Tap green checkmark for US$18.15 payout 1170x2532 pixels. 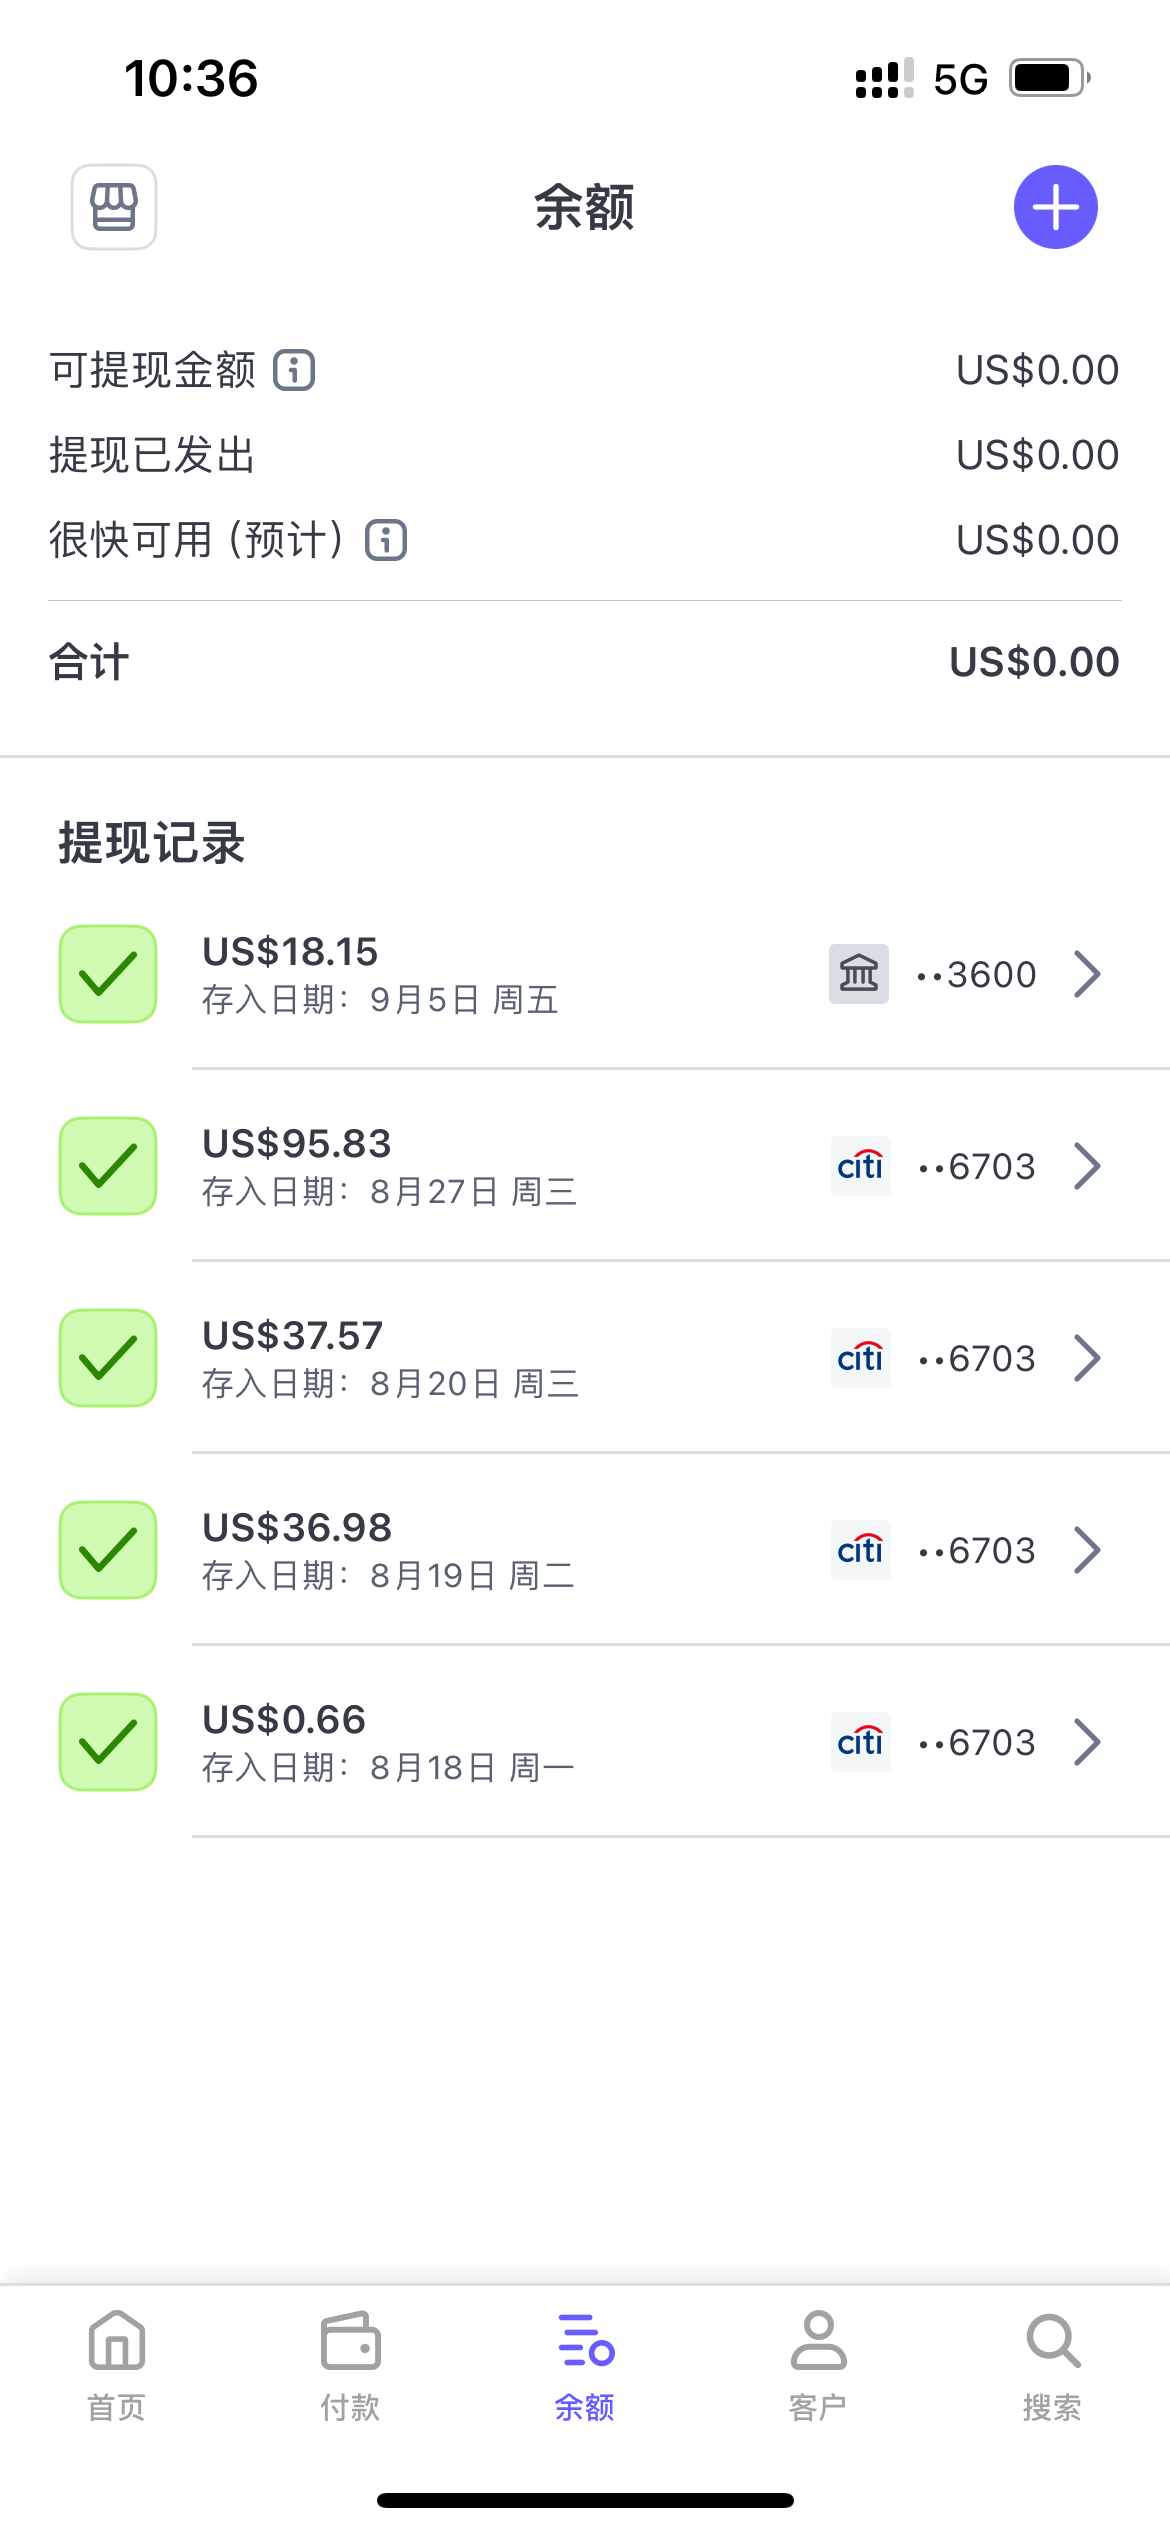[x=108, y=974]
